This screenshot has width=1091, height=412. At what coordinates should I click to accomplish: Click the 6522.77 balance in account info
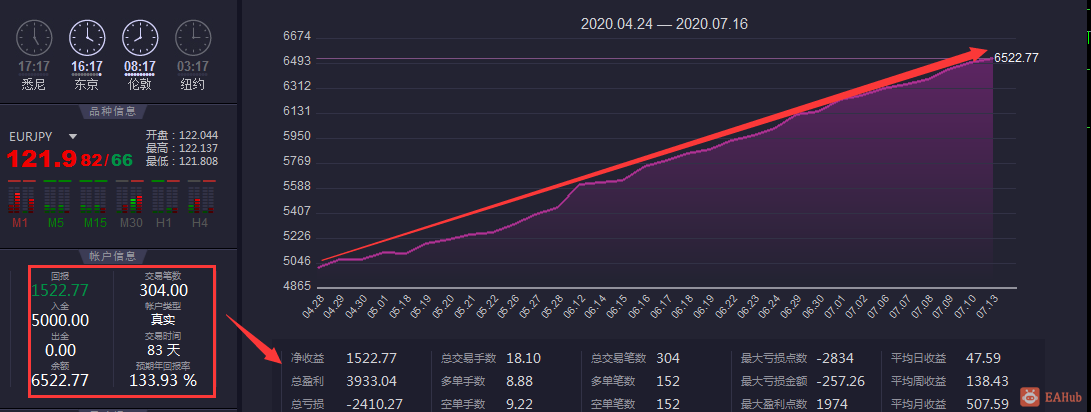tap(60, 380)
